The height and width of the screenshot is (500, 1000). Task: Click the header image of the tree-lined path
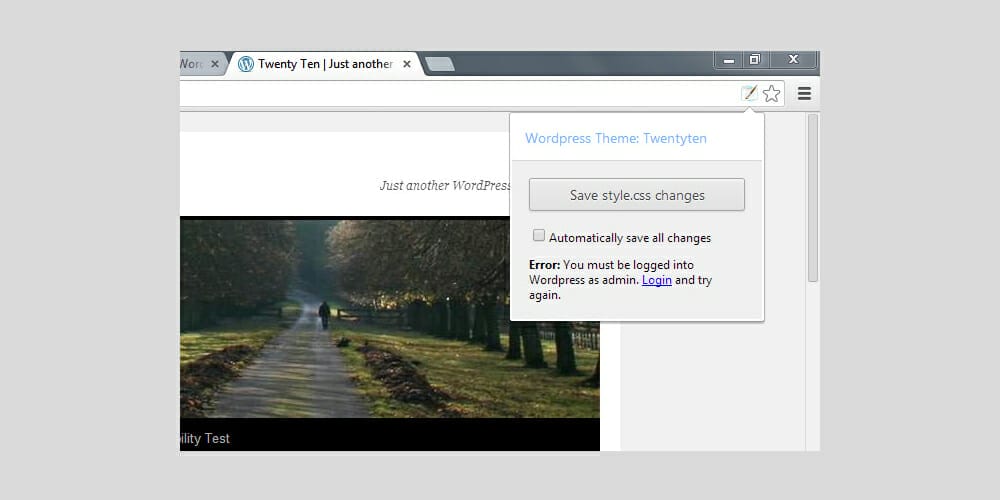click(x=390, y=319)
